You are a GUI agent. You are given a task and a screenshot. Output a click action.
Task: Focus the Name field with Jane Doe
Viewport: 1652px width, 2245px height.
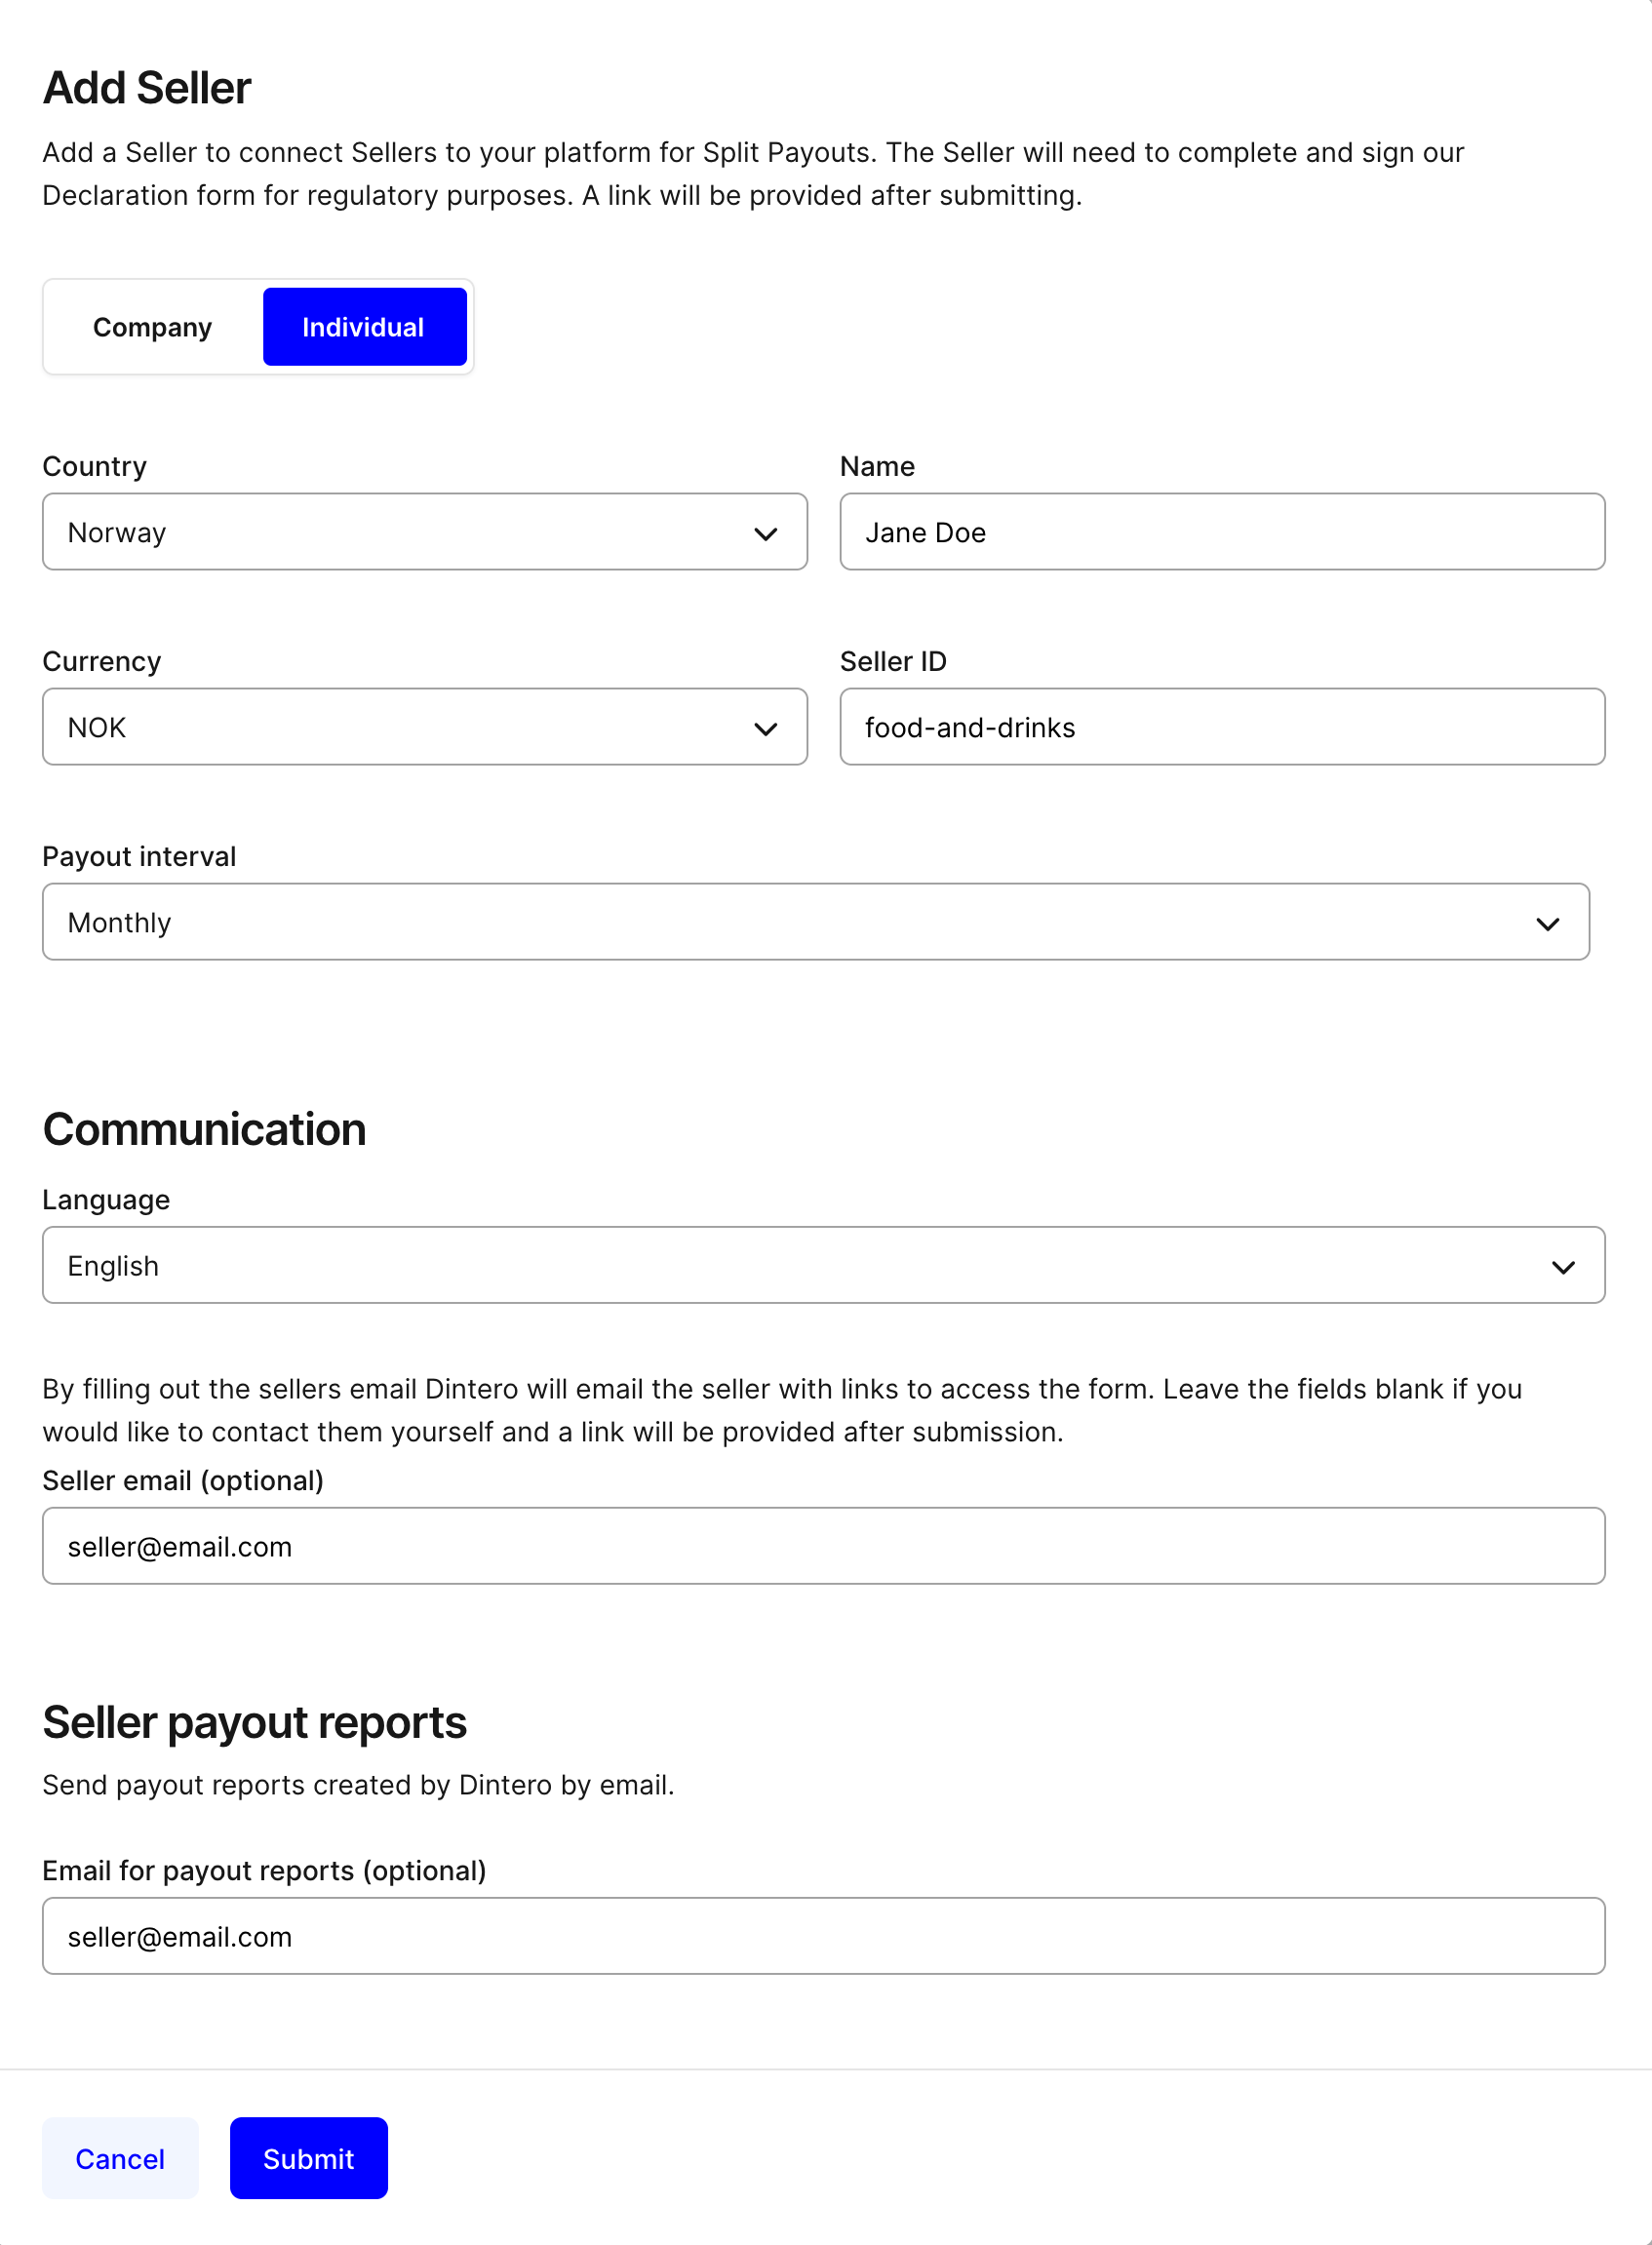coord(1221,532)
